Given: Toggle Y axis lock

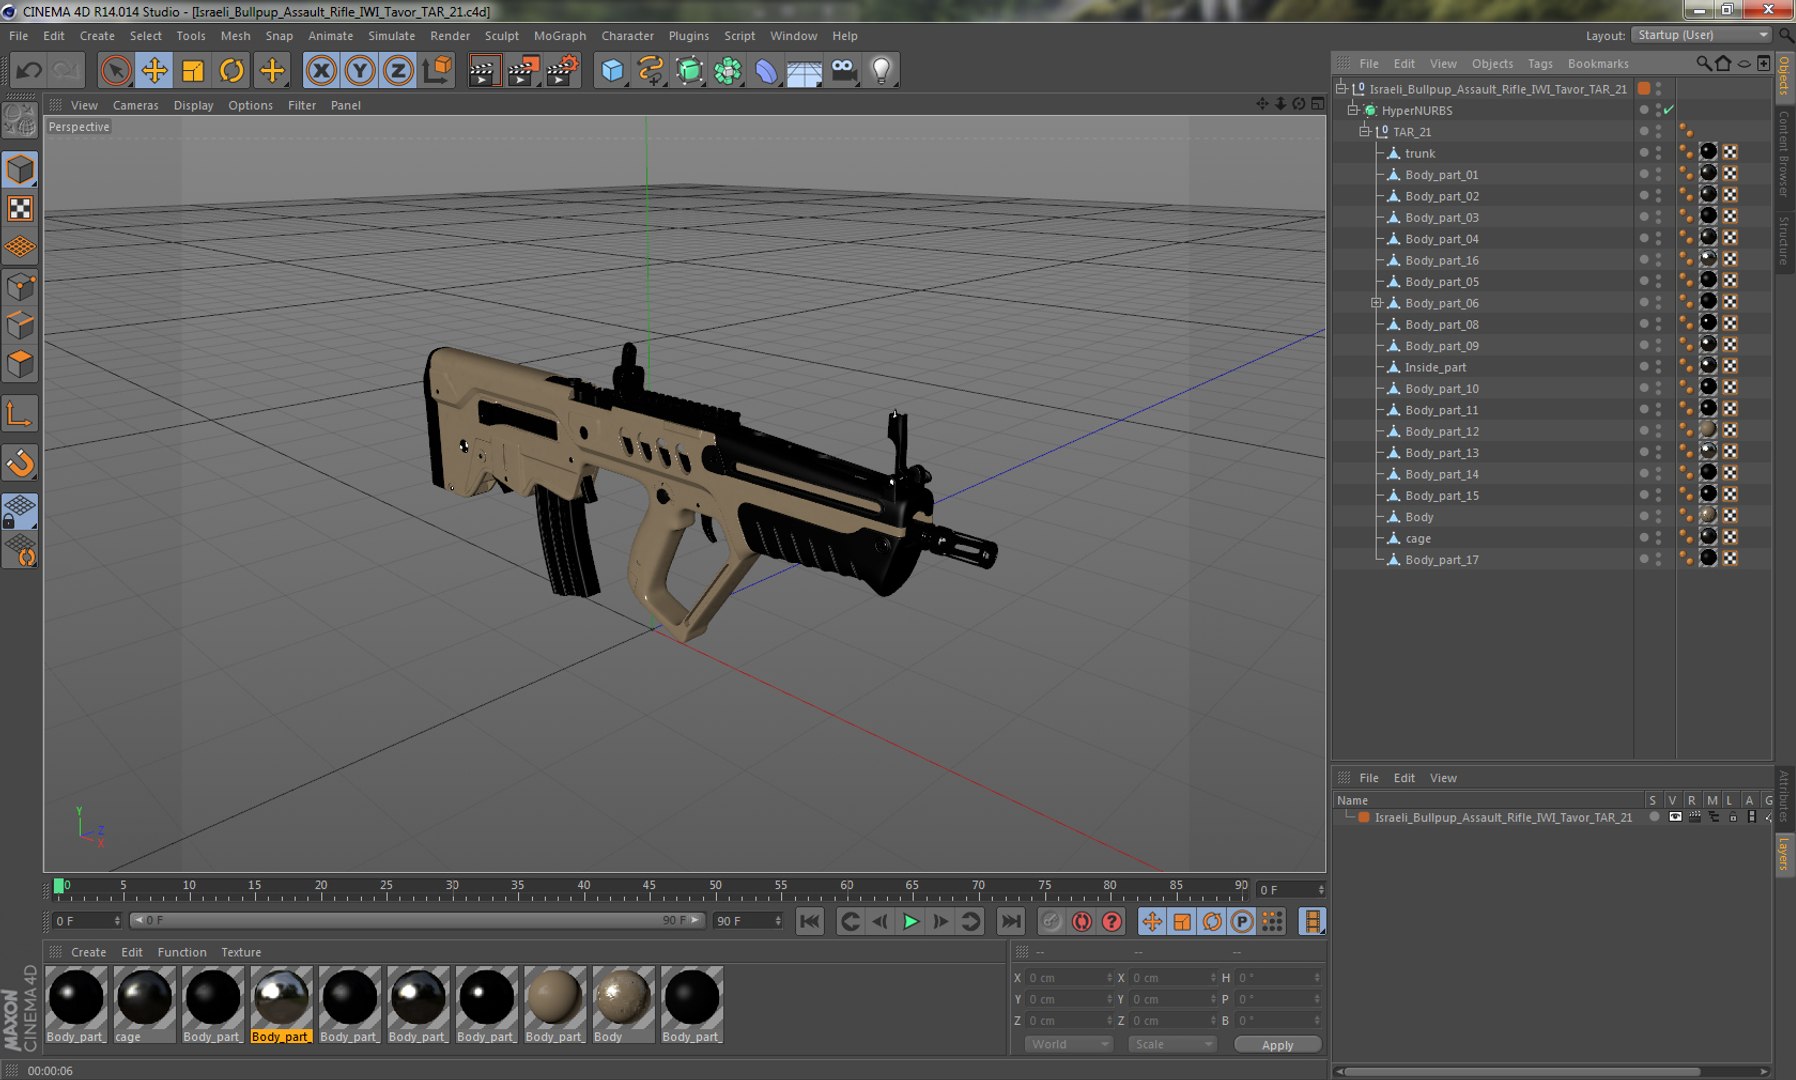Looking at the screenshot, I should click(x=360, y=70).
